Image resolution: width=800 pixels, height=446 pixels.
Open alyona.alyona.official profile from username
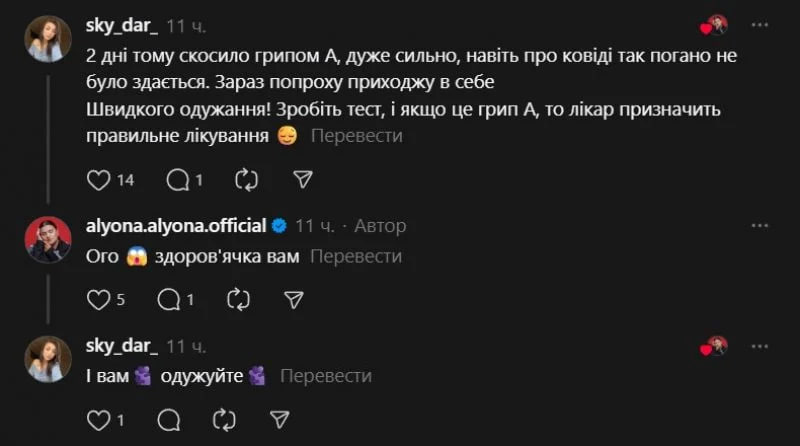[x=177, y=226]
